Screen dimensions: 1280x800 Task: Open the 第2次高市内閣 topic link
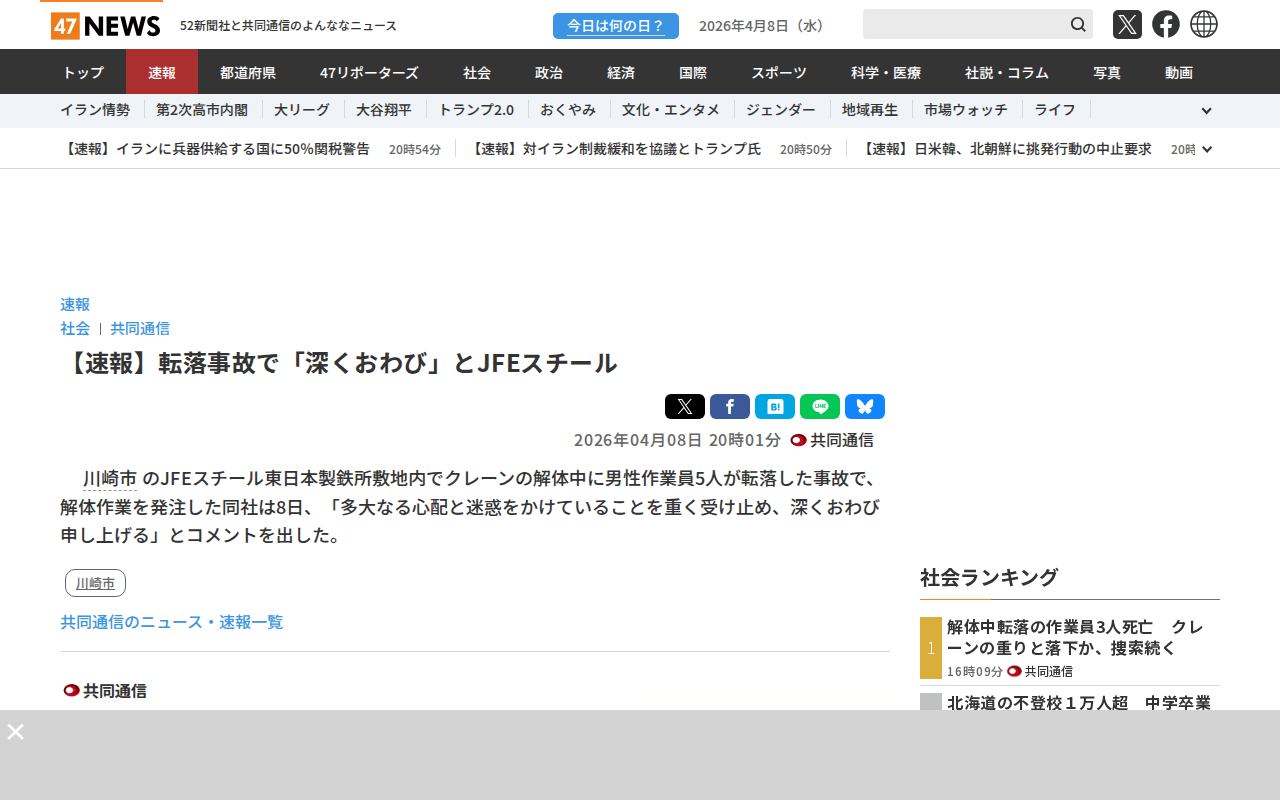pyautogui.click(x=202, y=110)
